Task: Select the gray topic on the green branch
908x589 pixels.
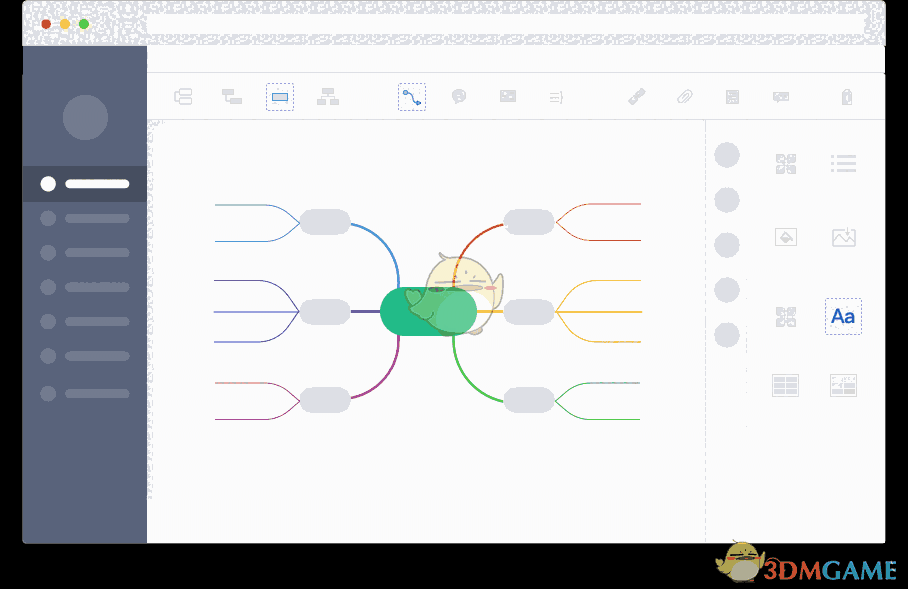Action: [529, 400]
